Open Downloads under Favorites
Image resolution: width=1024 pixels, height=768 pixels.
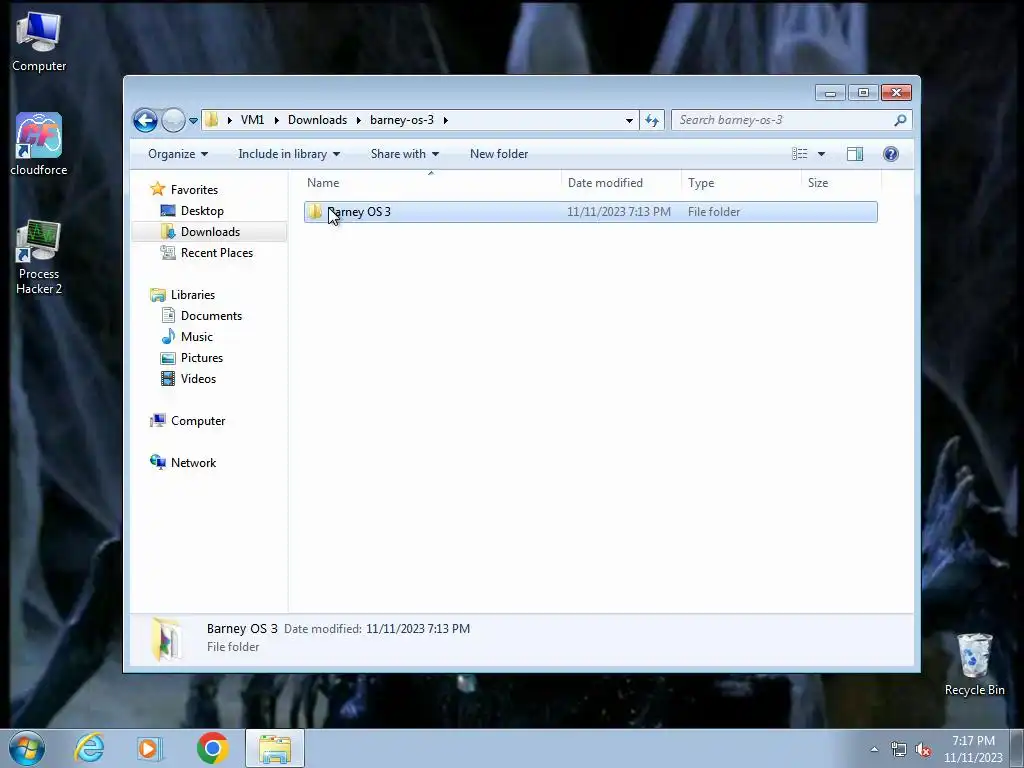click(210, 231)
